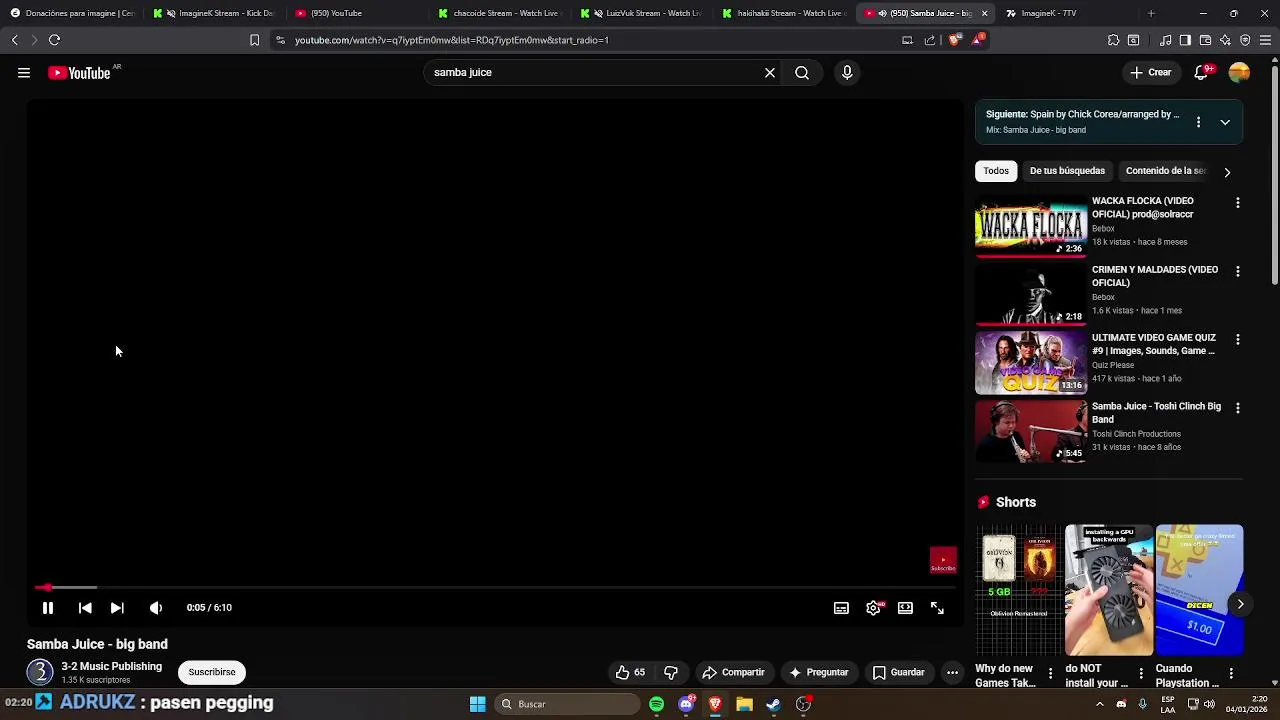
Task: Save the video using Guardar
Action: 898,673
